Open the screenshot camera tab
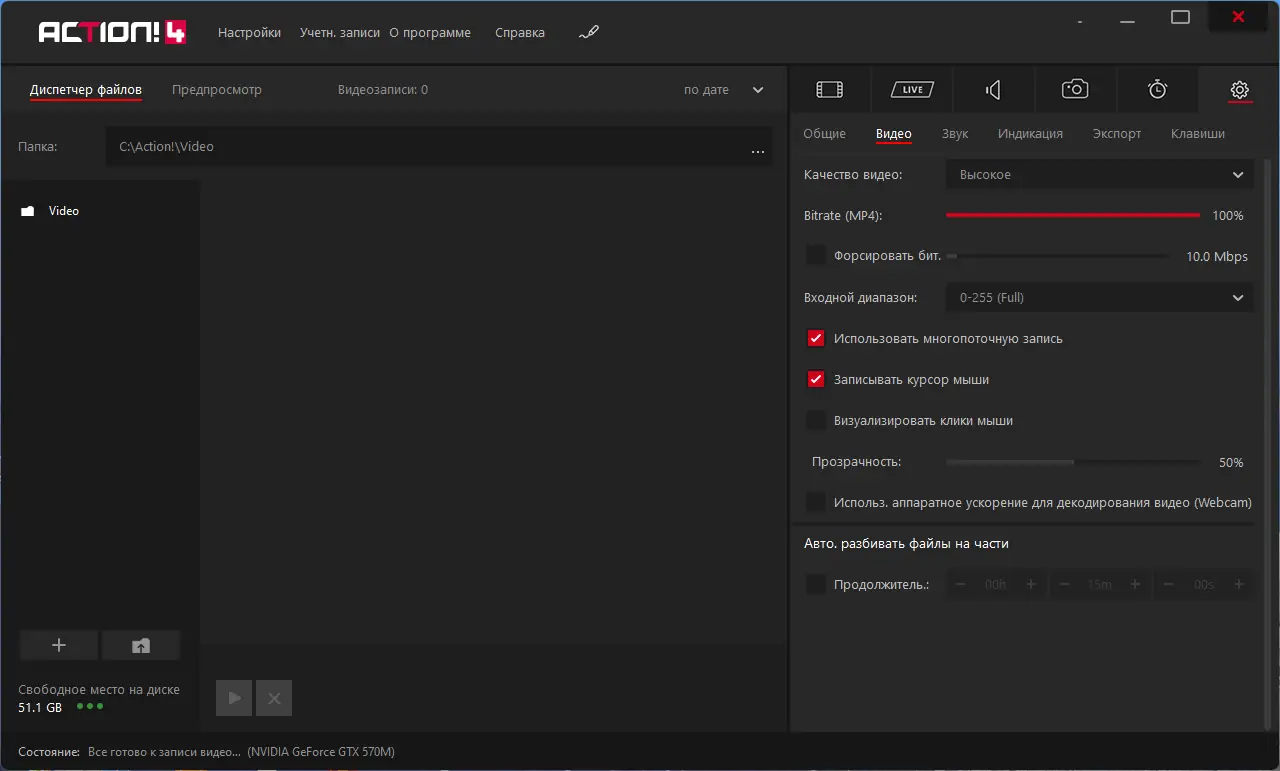The height and width of the screenshot is (771, 1280). (x=1075, y=90)
